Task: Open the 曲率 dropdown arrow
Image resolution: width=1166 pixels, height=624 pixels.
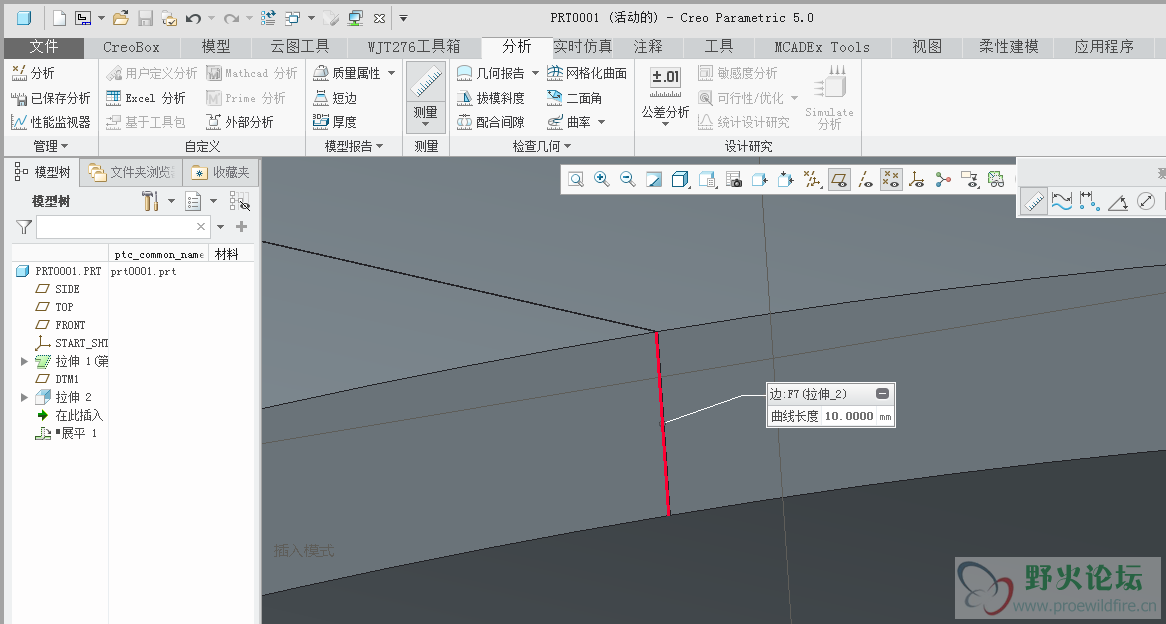Action: 602,122
